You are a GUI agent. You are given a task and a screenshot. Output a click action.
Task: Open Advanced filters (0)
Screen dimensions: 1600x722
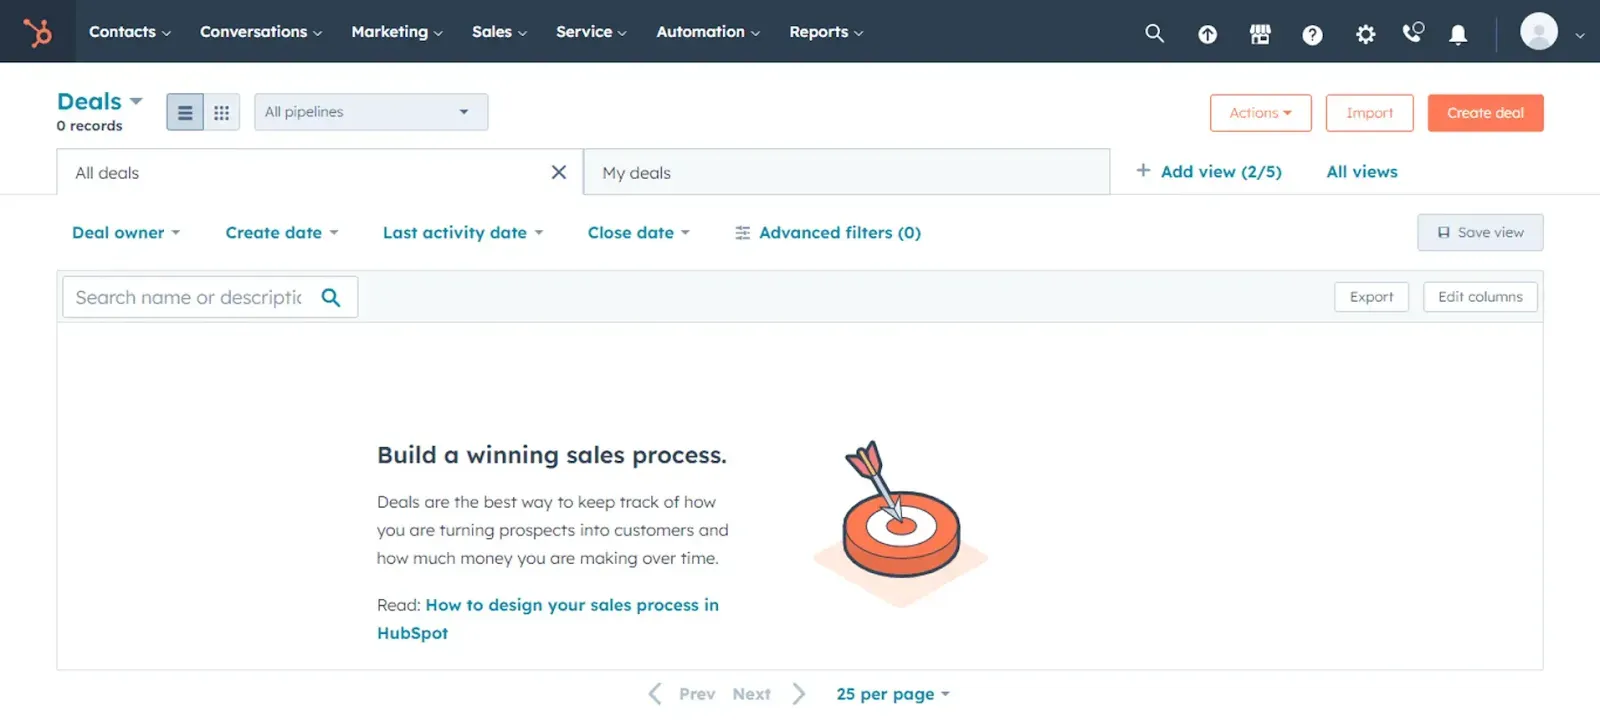[x=828, y=233]
